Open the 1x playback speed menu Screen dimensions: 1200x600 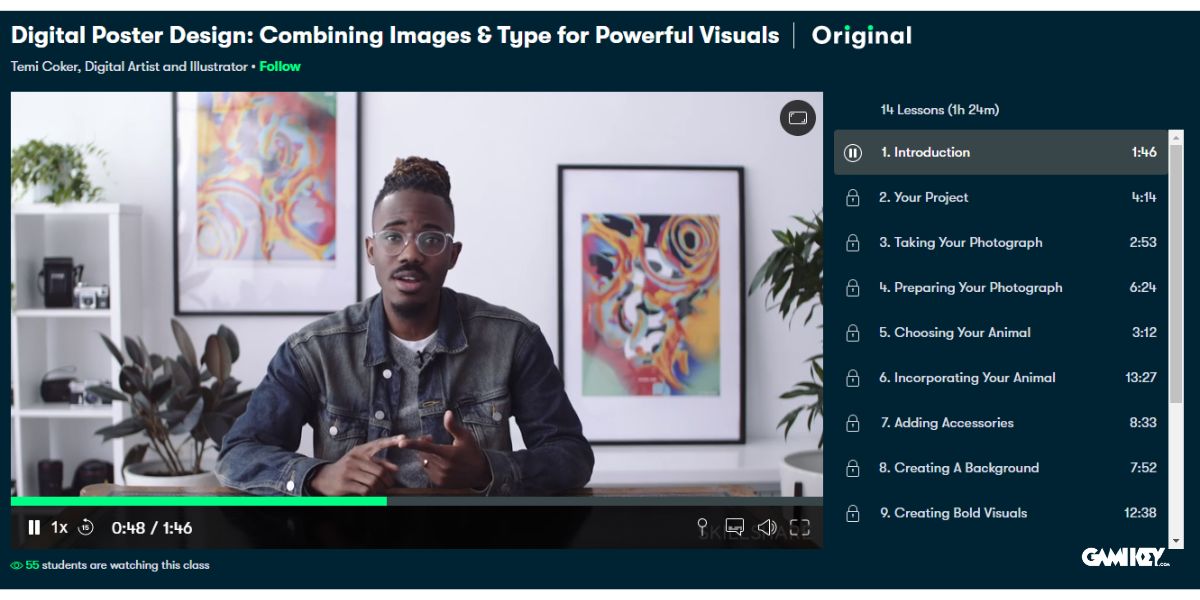tap(60, 527)
